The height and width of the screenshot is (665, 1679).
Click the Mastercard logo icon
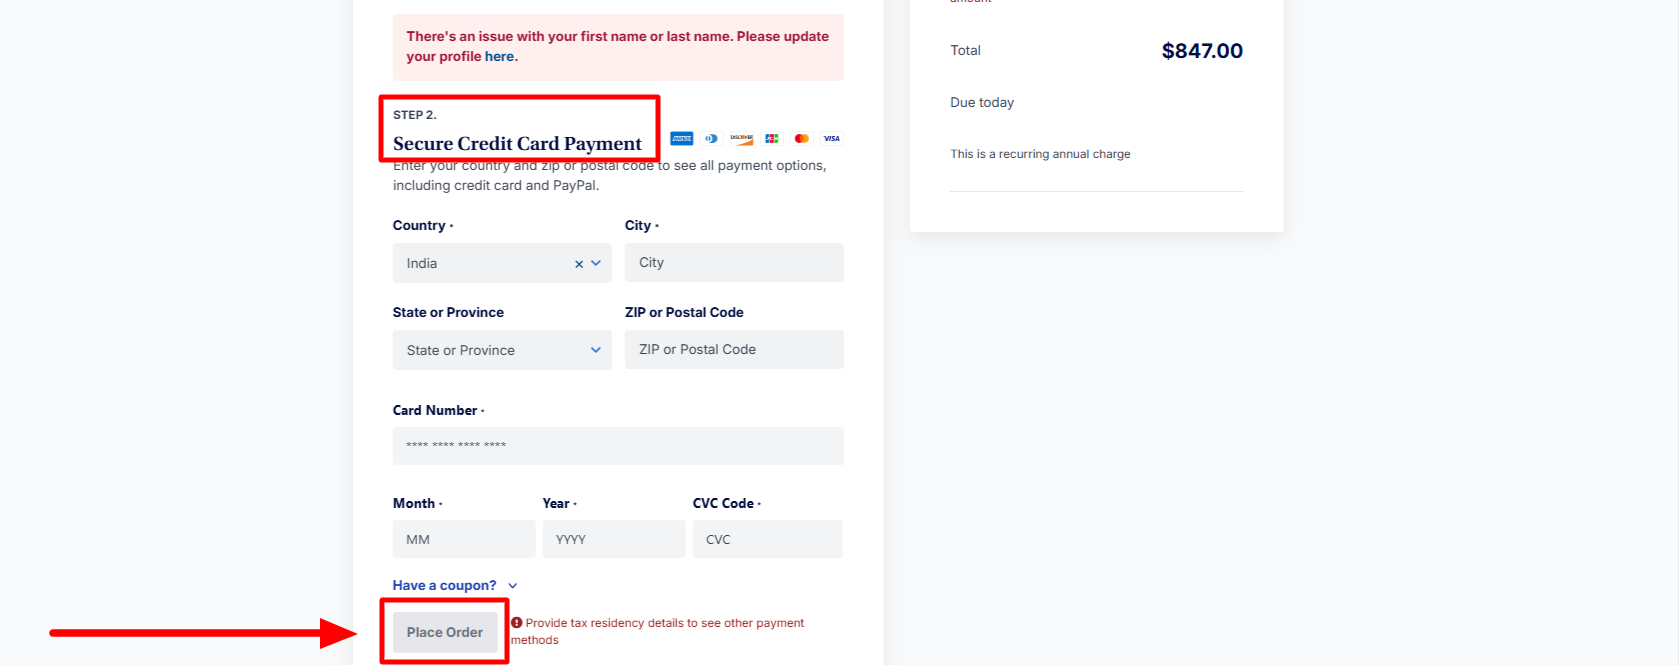click(x=802, y=138)
